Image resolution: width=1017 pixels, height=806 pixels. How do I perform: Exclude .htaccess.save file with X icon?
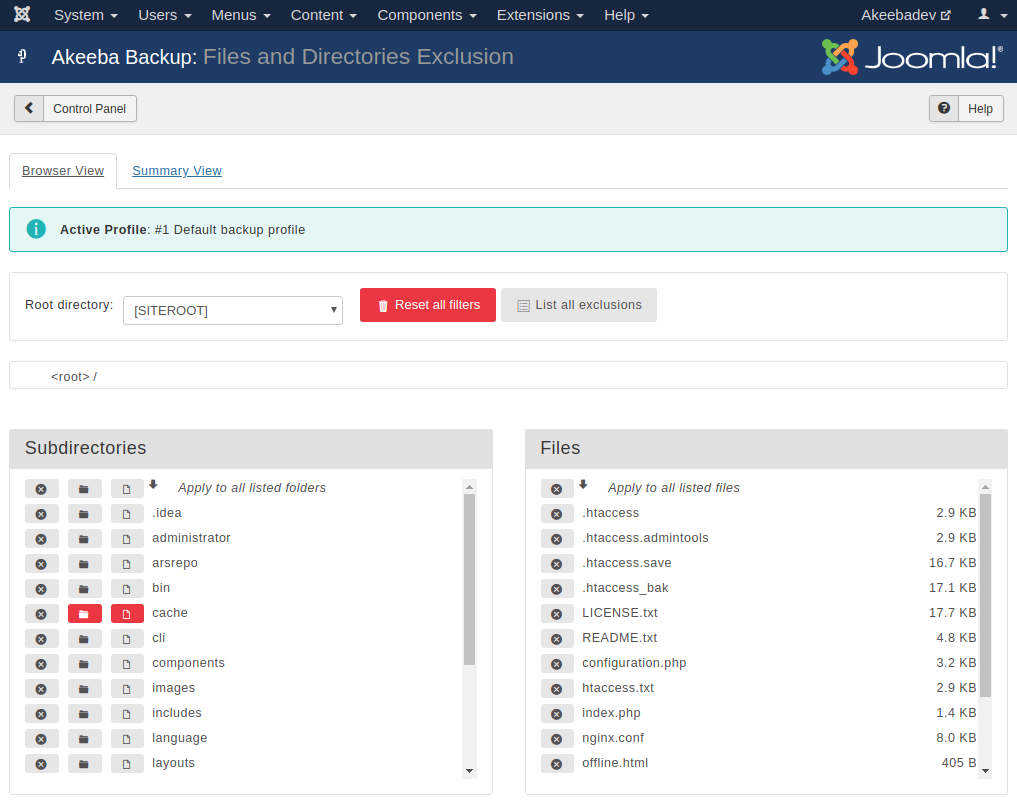(x=557, y=563)
